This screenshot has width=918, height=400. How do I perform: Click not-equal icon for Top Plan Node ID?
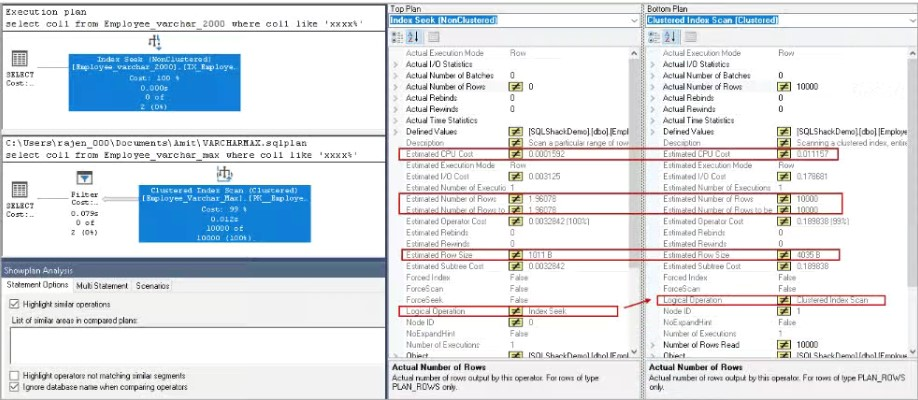point(515,322)
